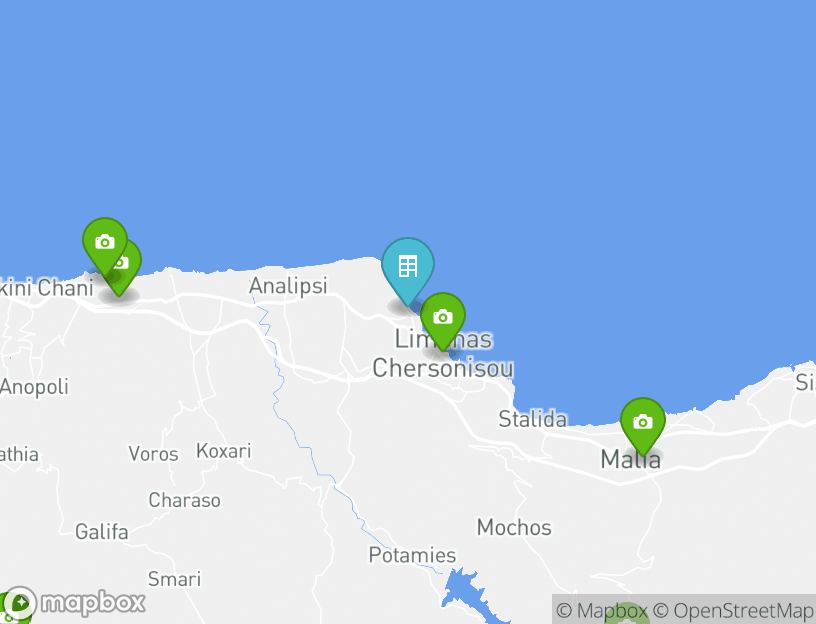Click the Smari village label
Viewport: 816px width, 624px height.
(x=174, y=579)
